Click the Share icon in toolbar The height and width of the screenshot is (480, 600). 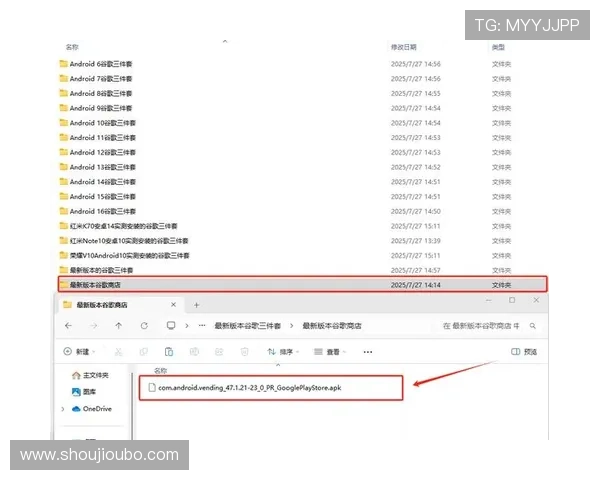tap(219, 352)
